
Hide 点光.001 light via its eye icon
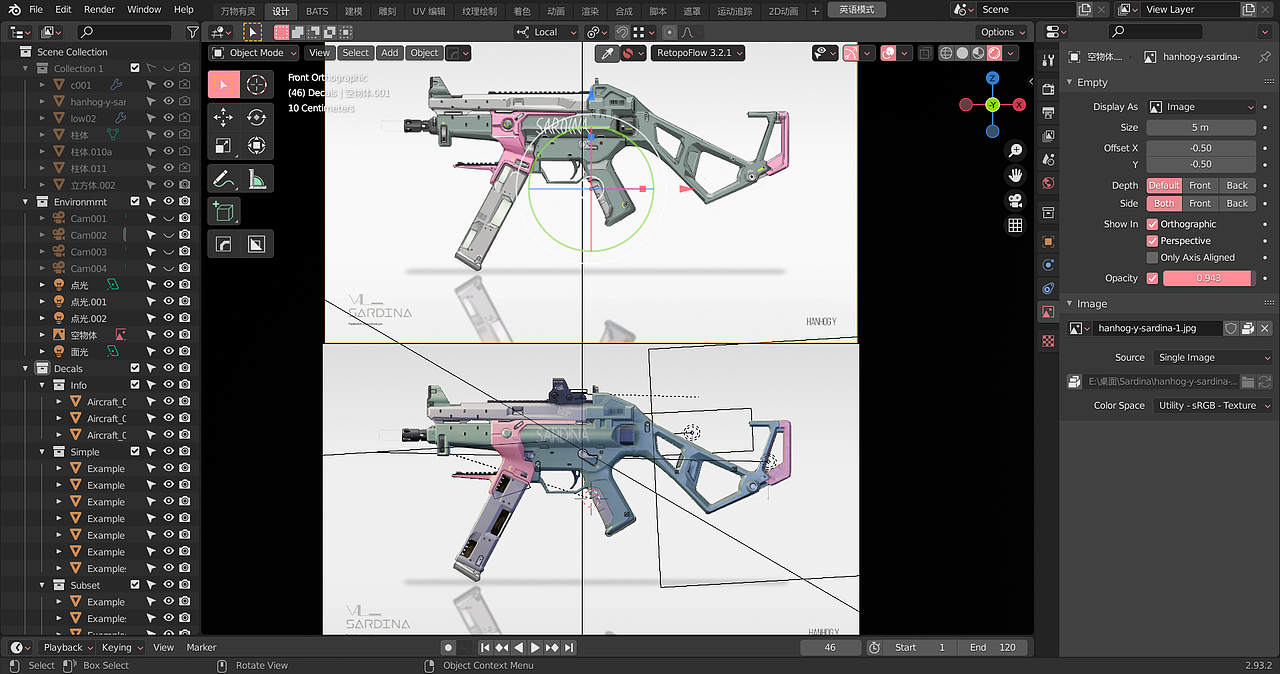(x=169, y=301)
